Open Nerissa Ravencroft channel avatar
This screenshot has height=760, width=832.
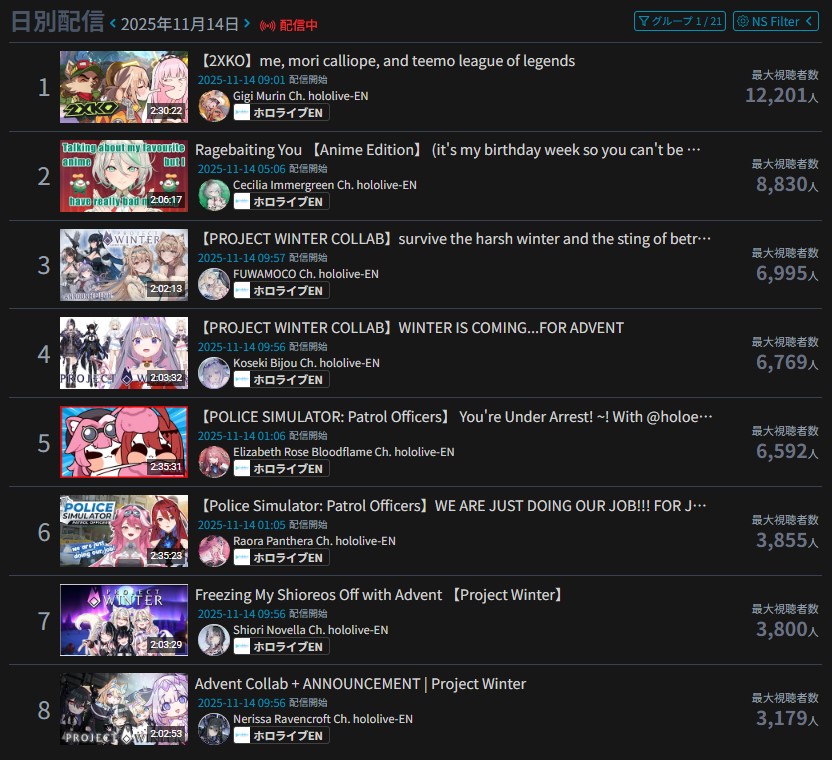pos(214,729)
